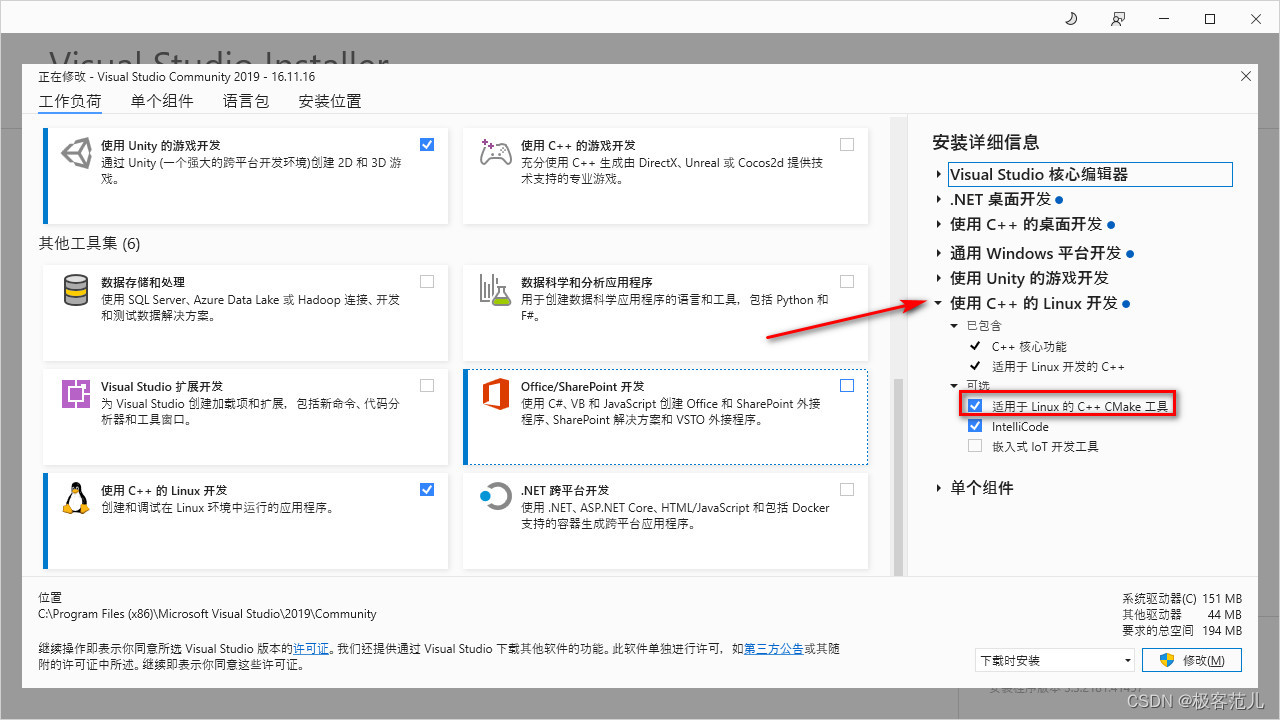The image size is (1280, 720).
Task: Switch to the 单个组件 tab
Action: (x=162, y=101)
